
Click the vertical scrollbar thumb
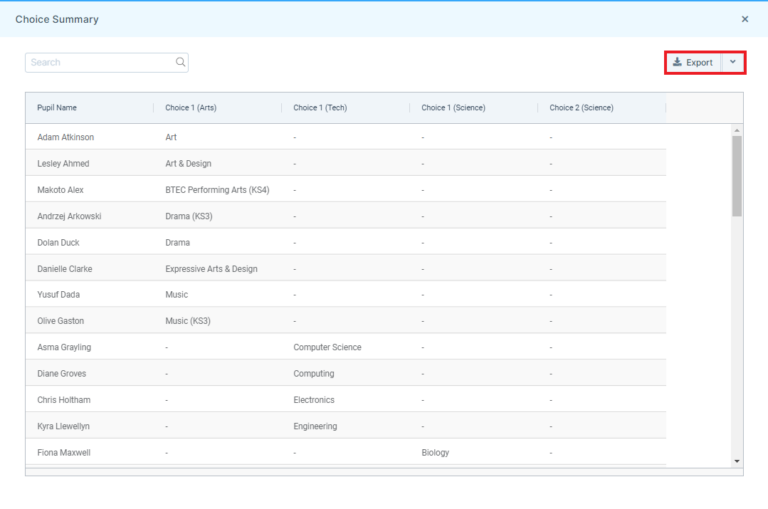coord(737,175)
